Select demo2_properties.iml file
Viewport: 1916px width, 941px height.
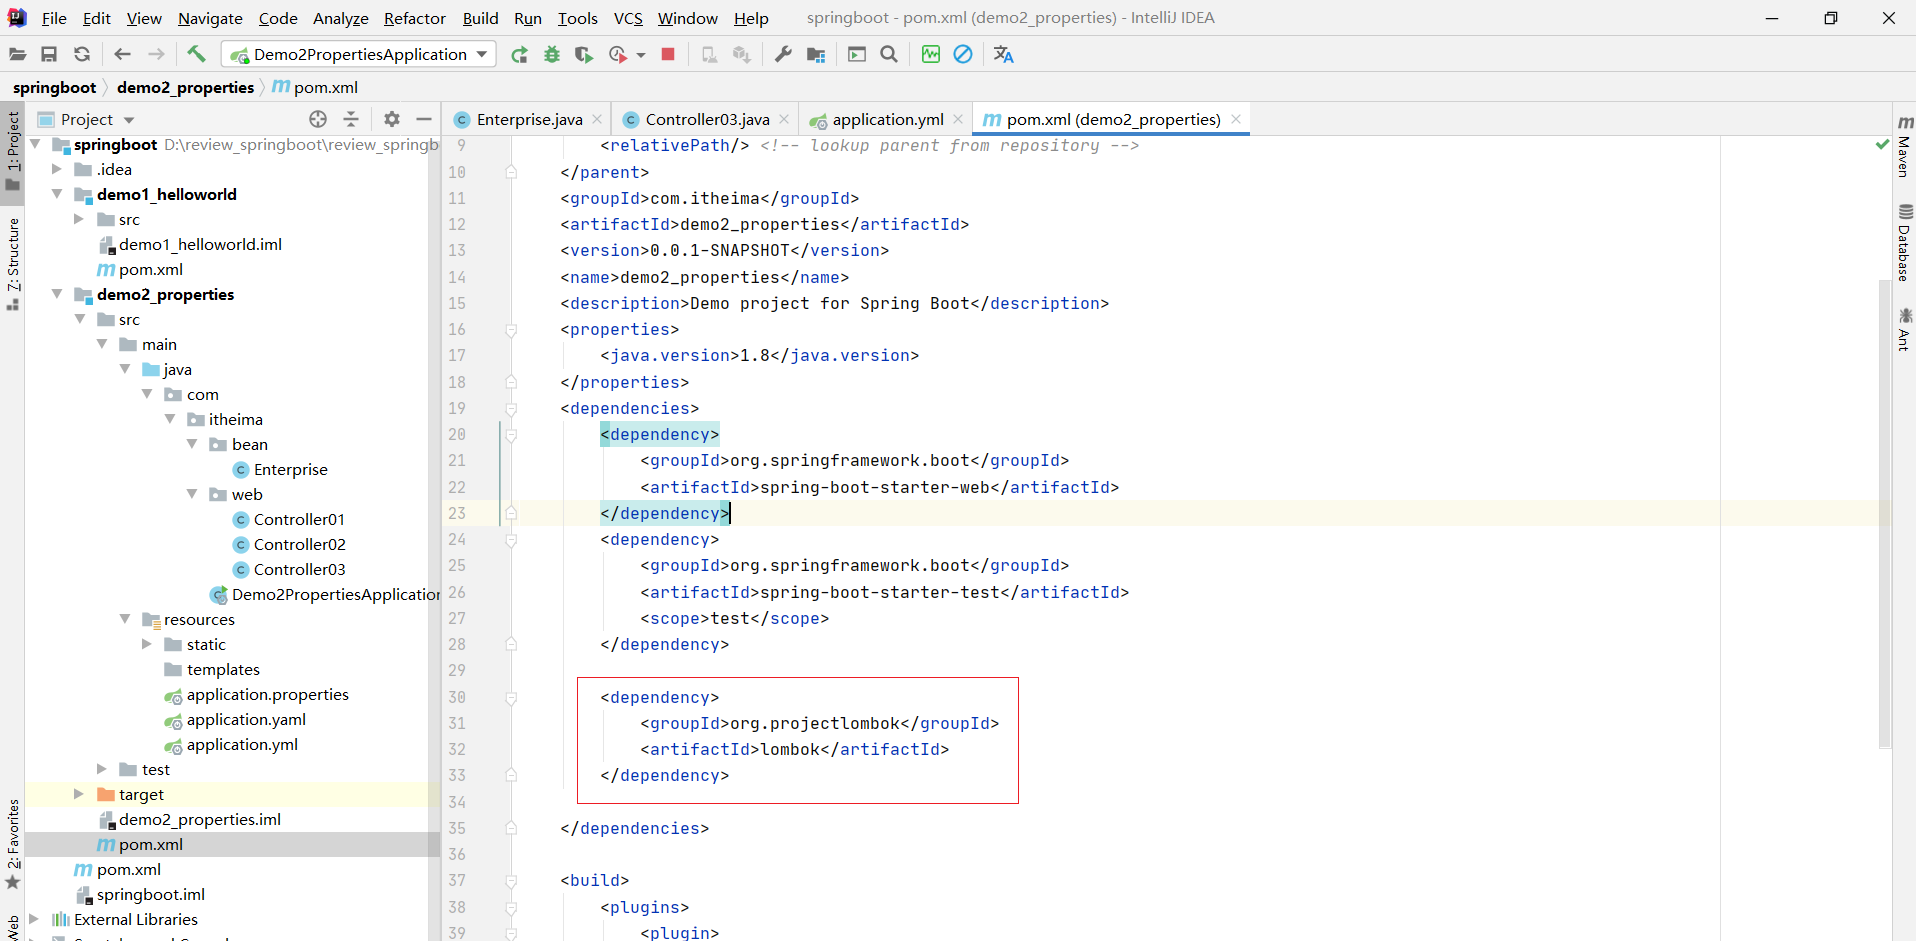(199, 819)
